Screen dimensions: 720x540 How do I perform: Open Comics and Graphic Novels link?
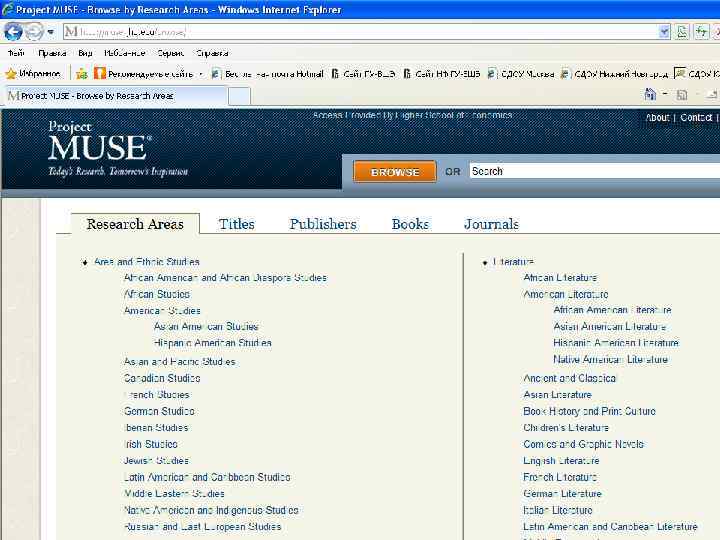[x=583, y=444]
